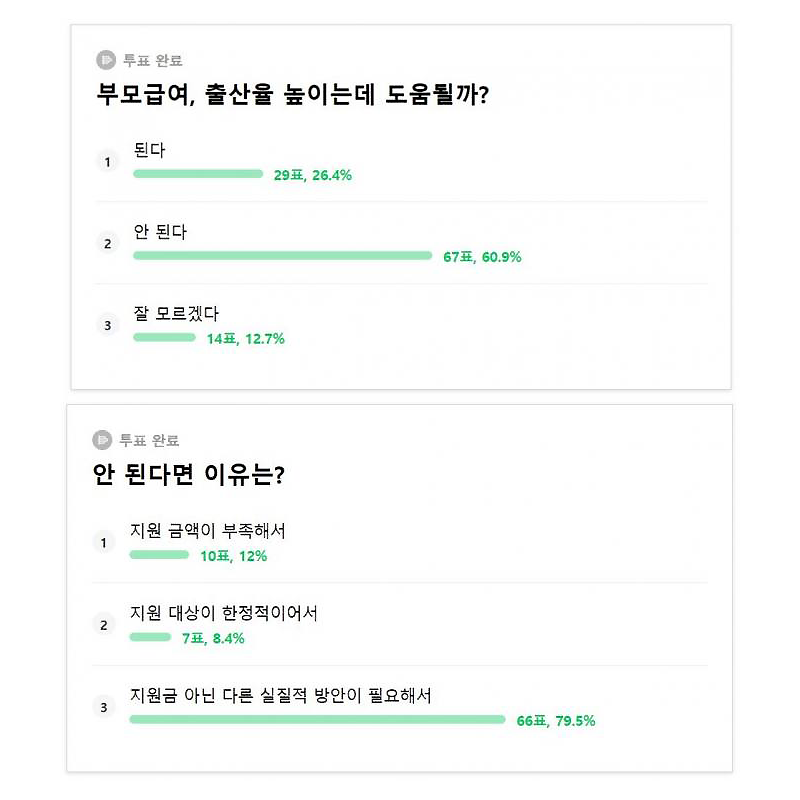
Task: Click the 지원 대상이 한정적이어서 progress bar
Action: 150,637
